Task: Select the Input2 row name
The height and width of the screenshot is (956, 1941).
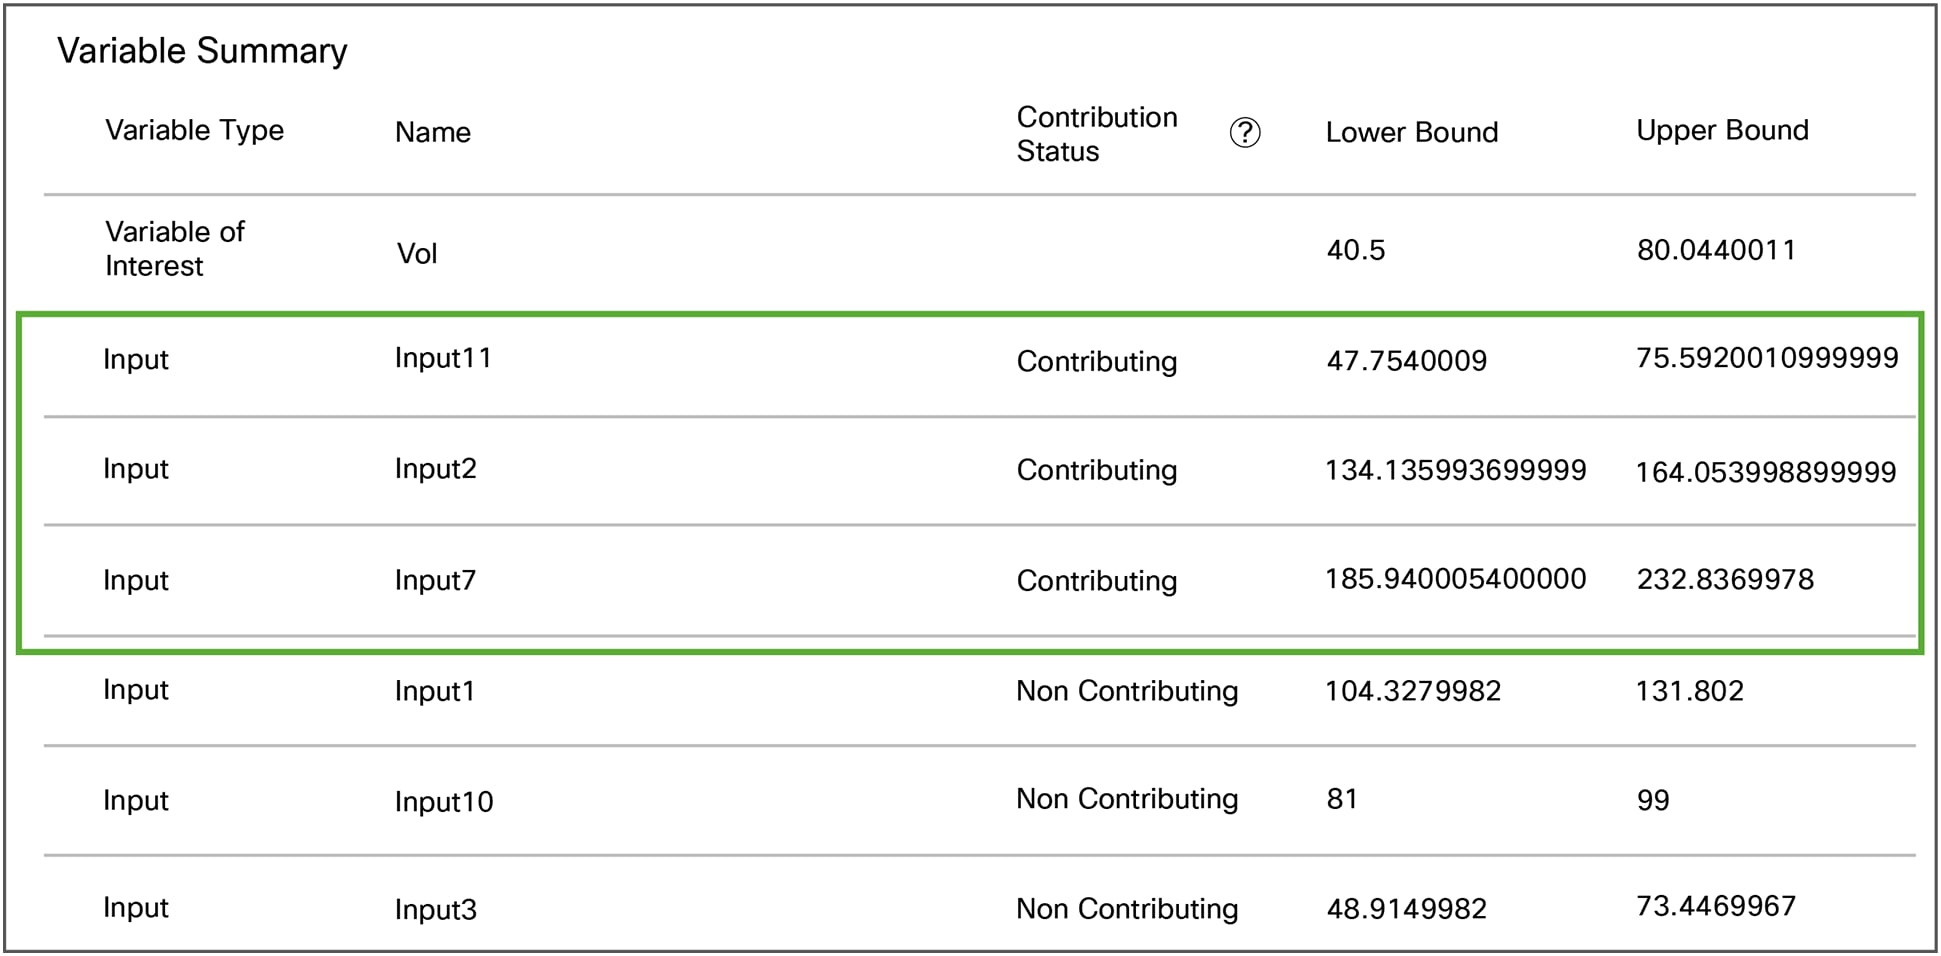Action: tap(435, 468)
